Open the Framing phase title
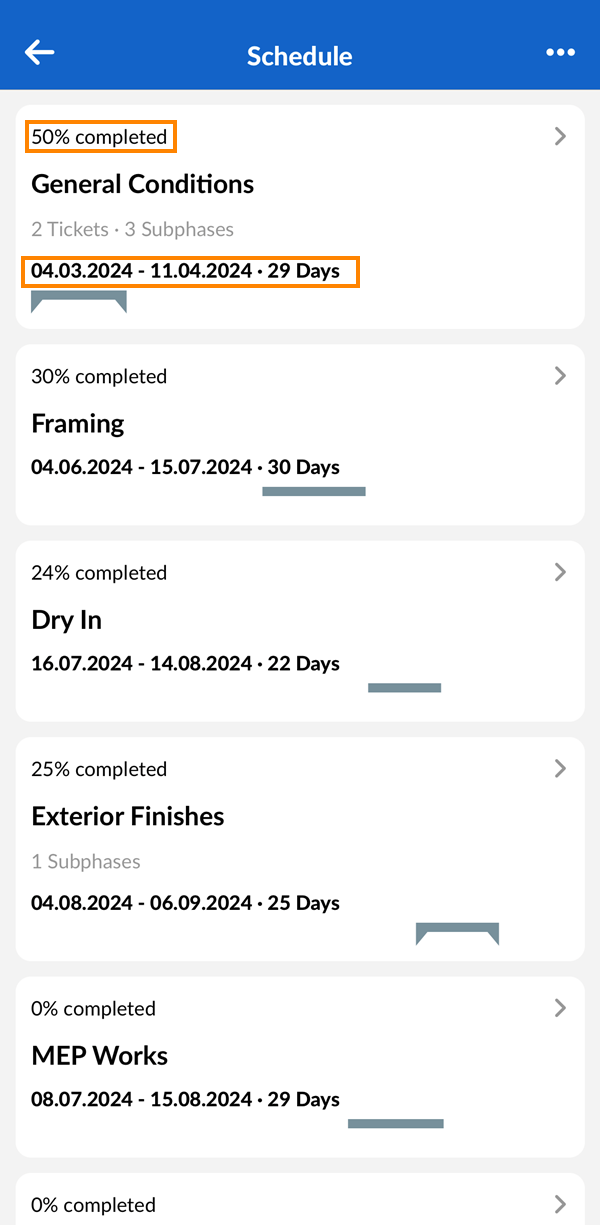Viewport: 600px width, 1225px height. (78, 423)
